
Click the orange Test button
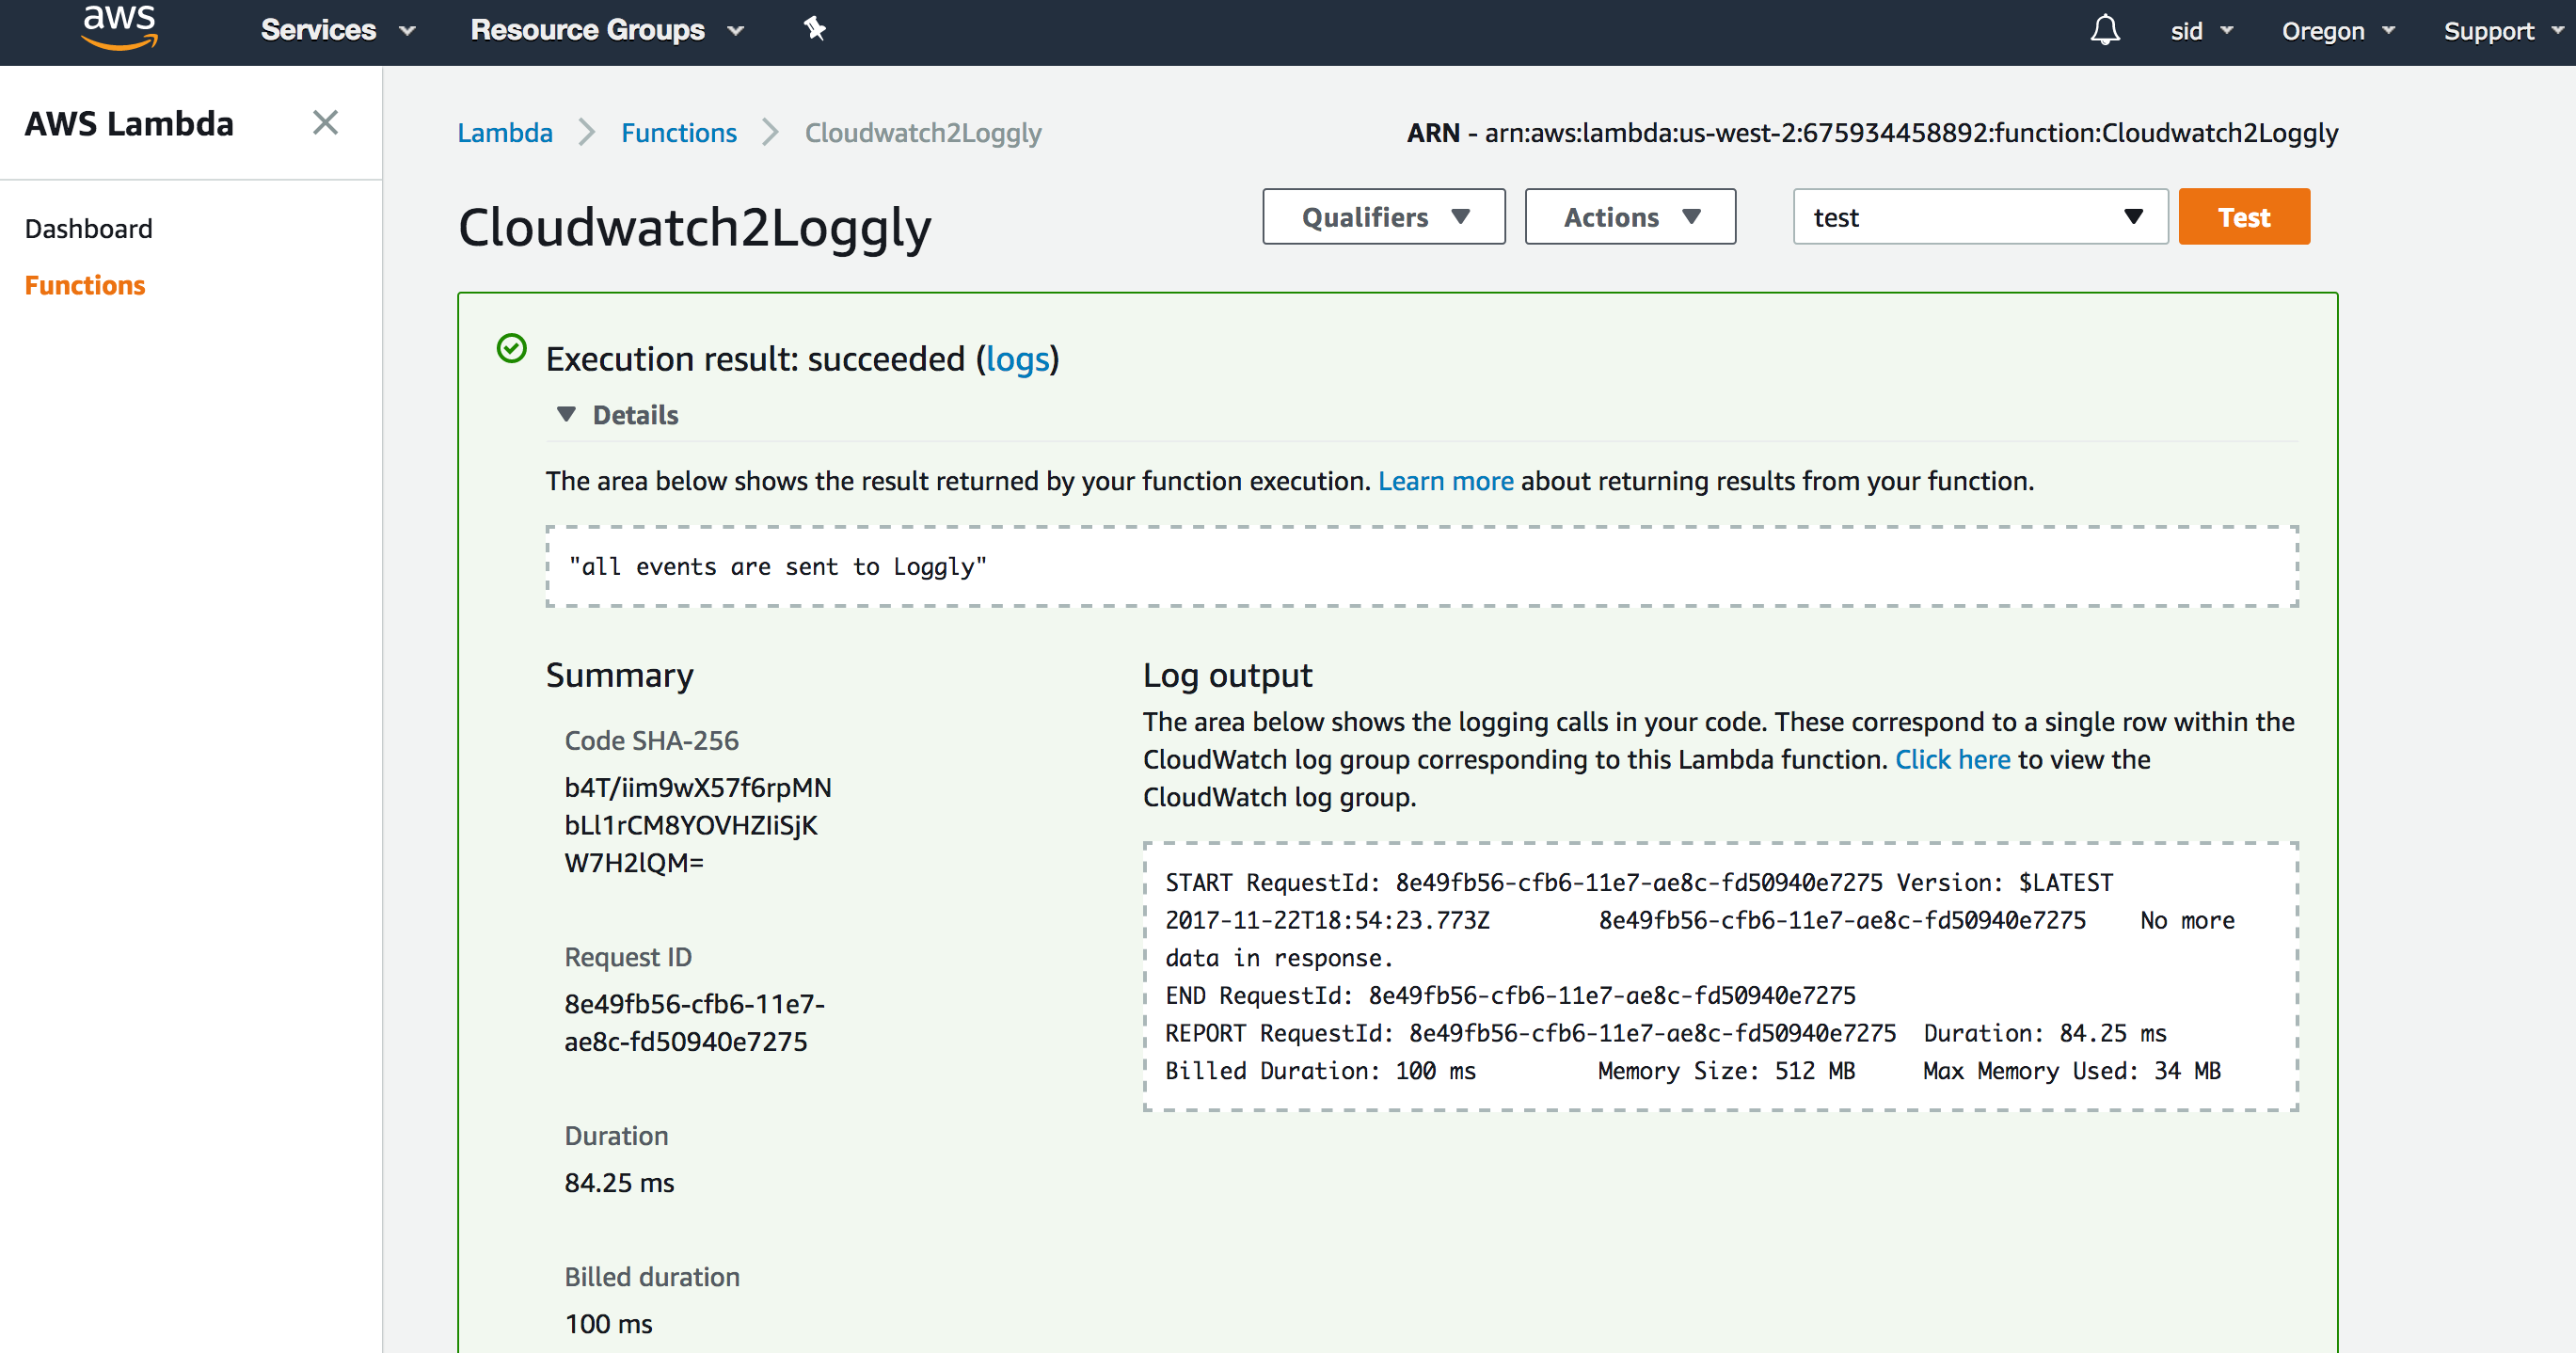(x=2243, y=217)
